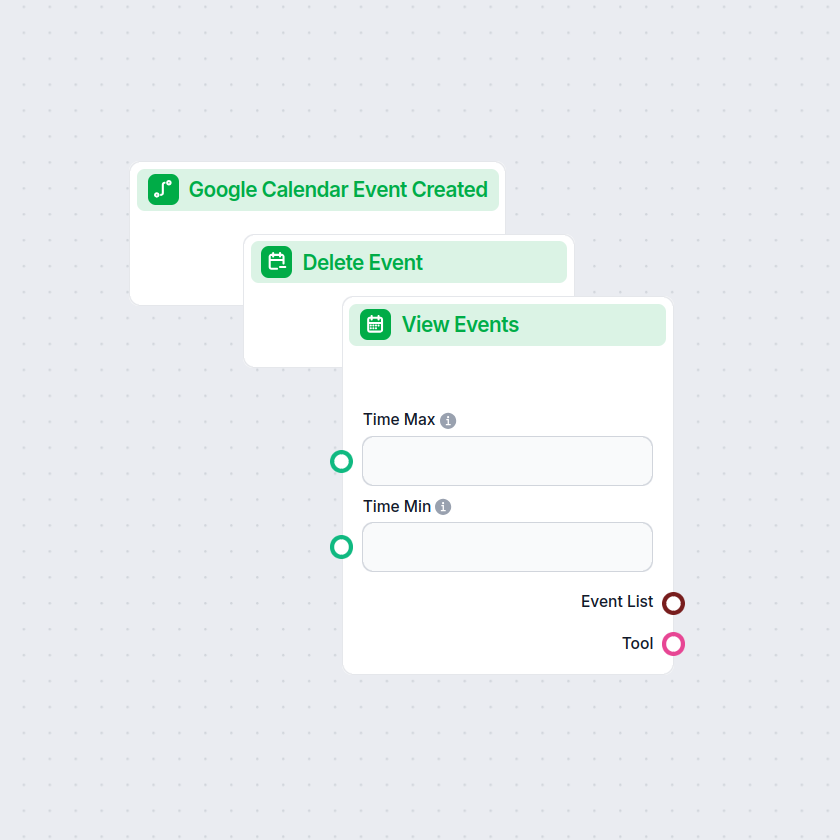Viewport: 840px width, 840px height.
Task: Select the View Events node header
Action: (x=507, y=324)
